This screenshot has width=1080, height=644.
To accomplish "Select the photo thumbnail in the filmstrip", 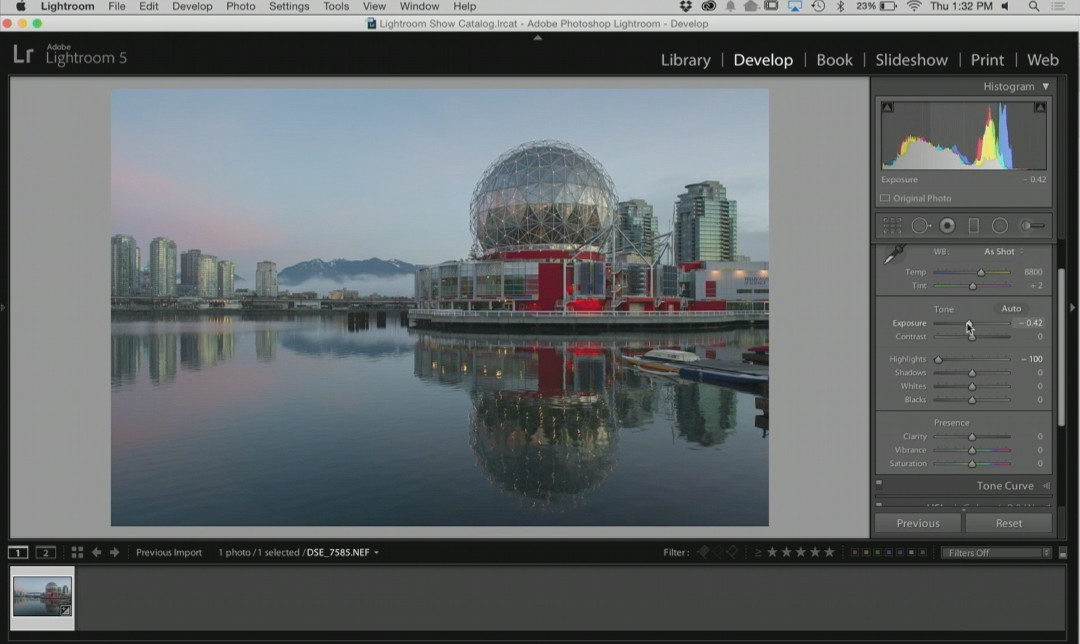I will [41, 597].
